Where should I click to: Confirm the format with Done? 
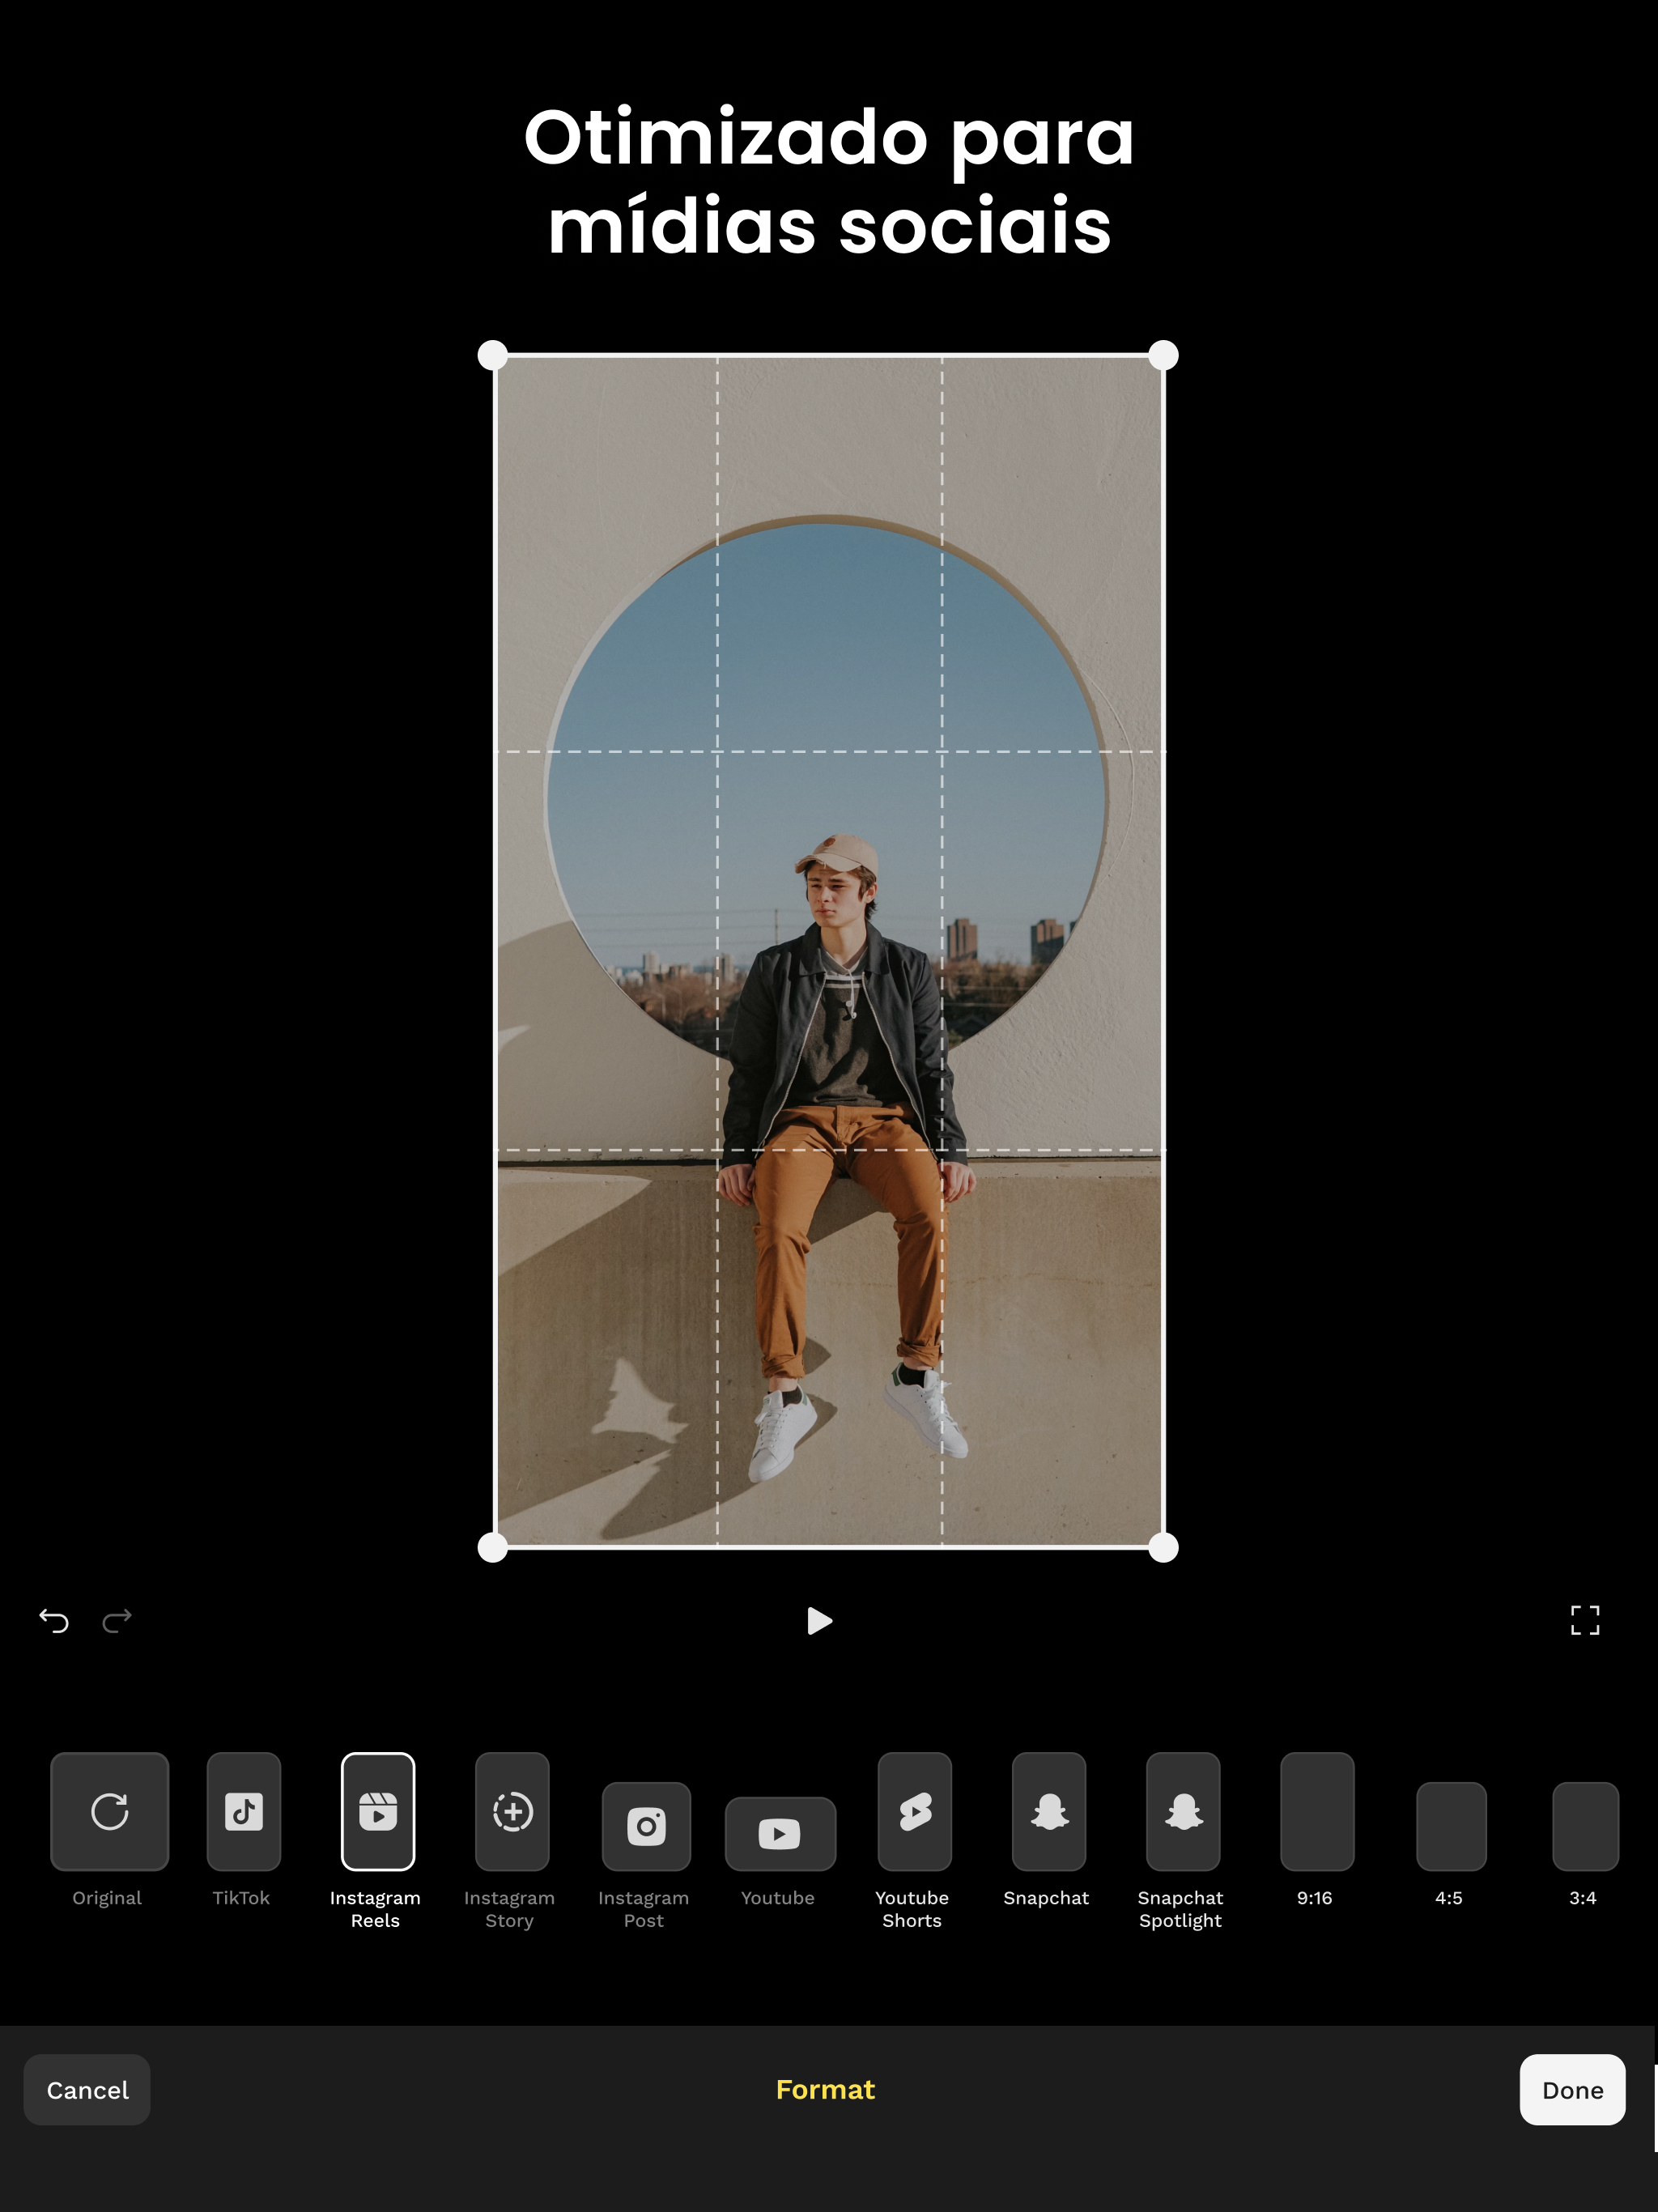tap(1572, 2090)
